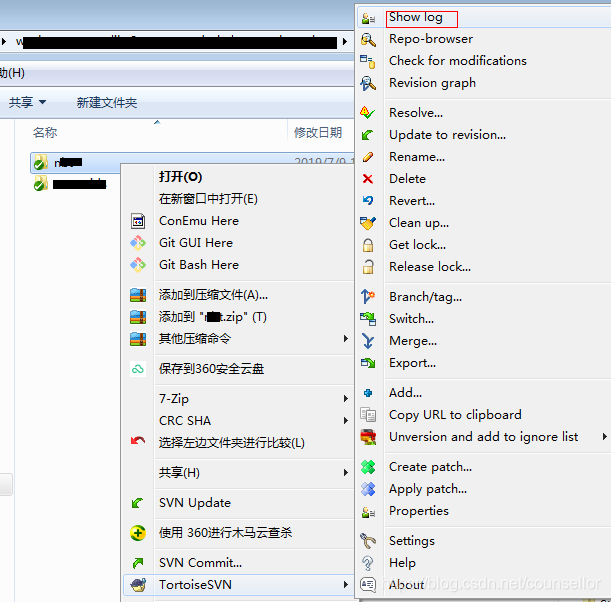Click the ConEmu Here icon

pos(138,221)
